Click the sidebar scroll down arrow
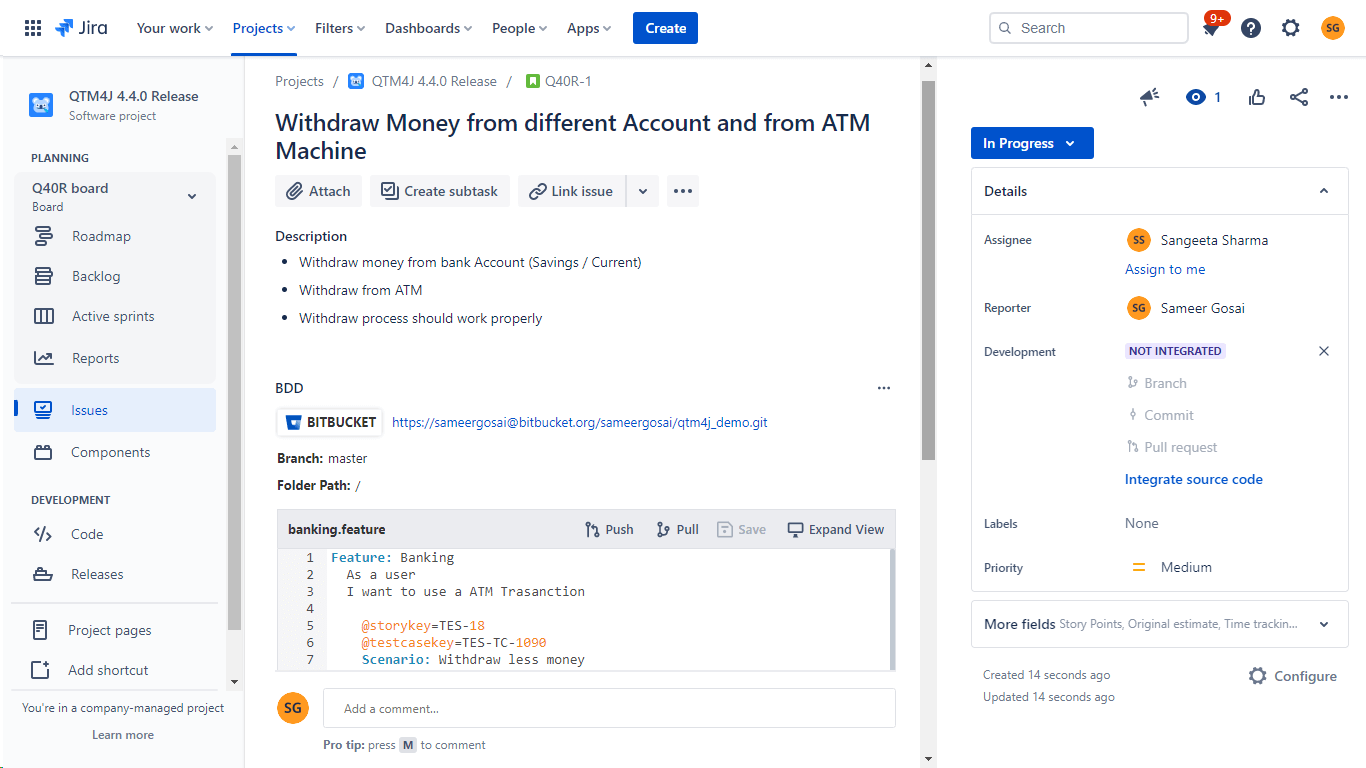 [235, 682]
